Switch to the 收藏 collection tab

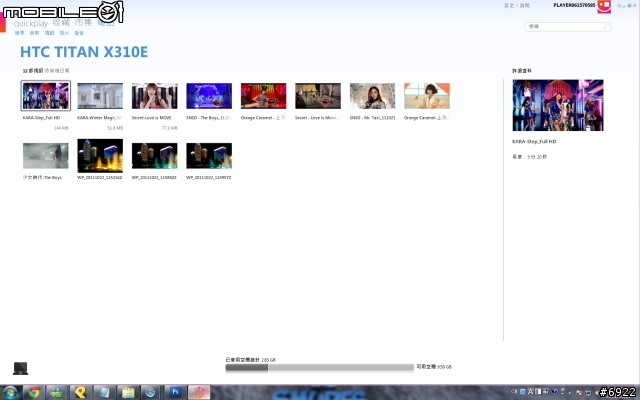coord(61,22)
